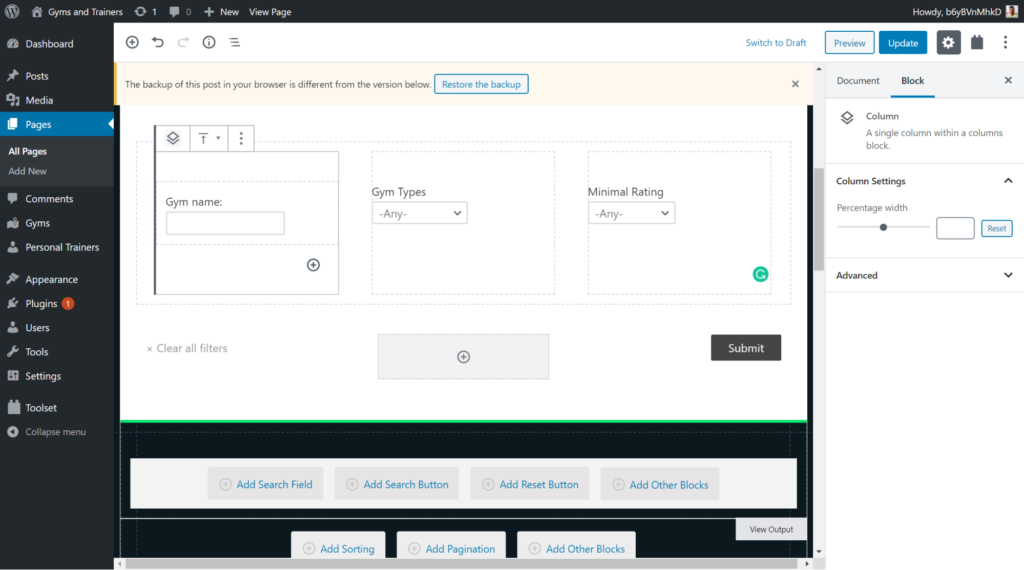Add block inside Gym name column

(x=313, y=265)
